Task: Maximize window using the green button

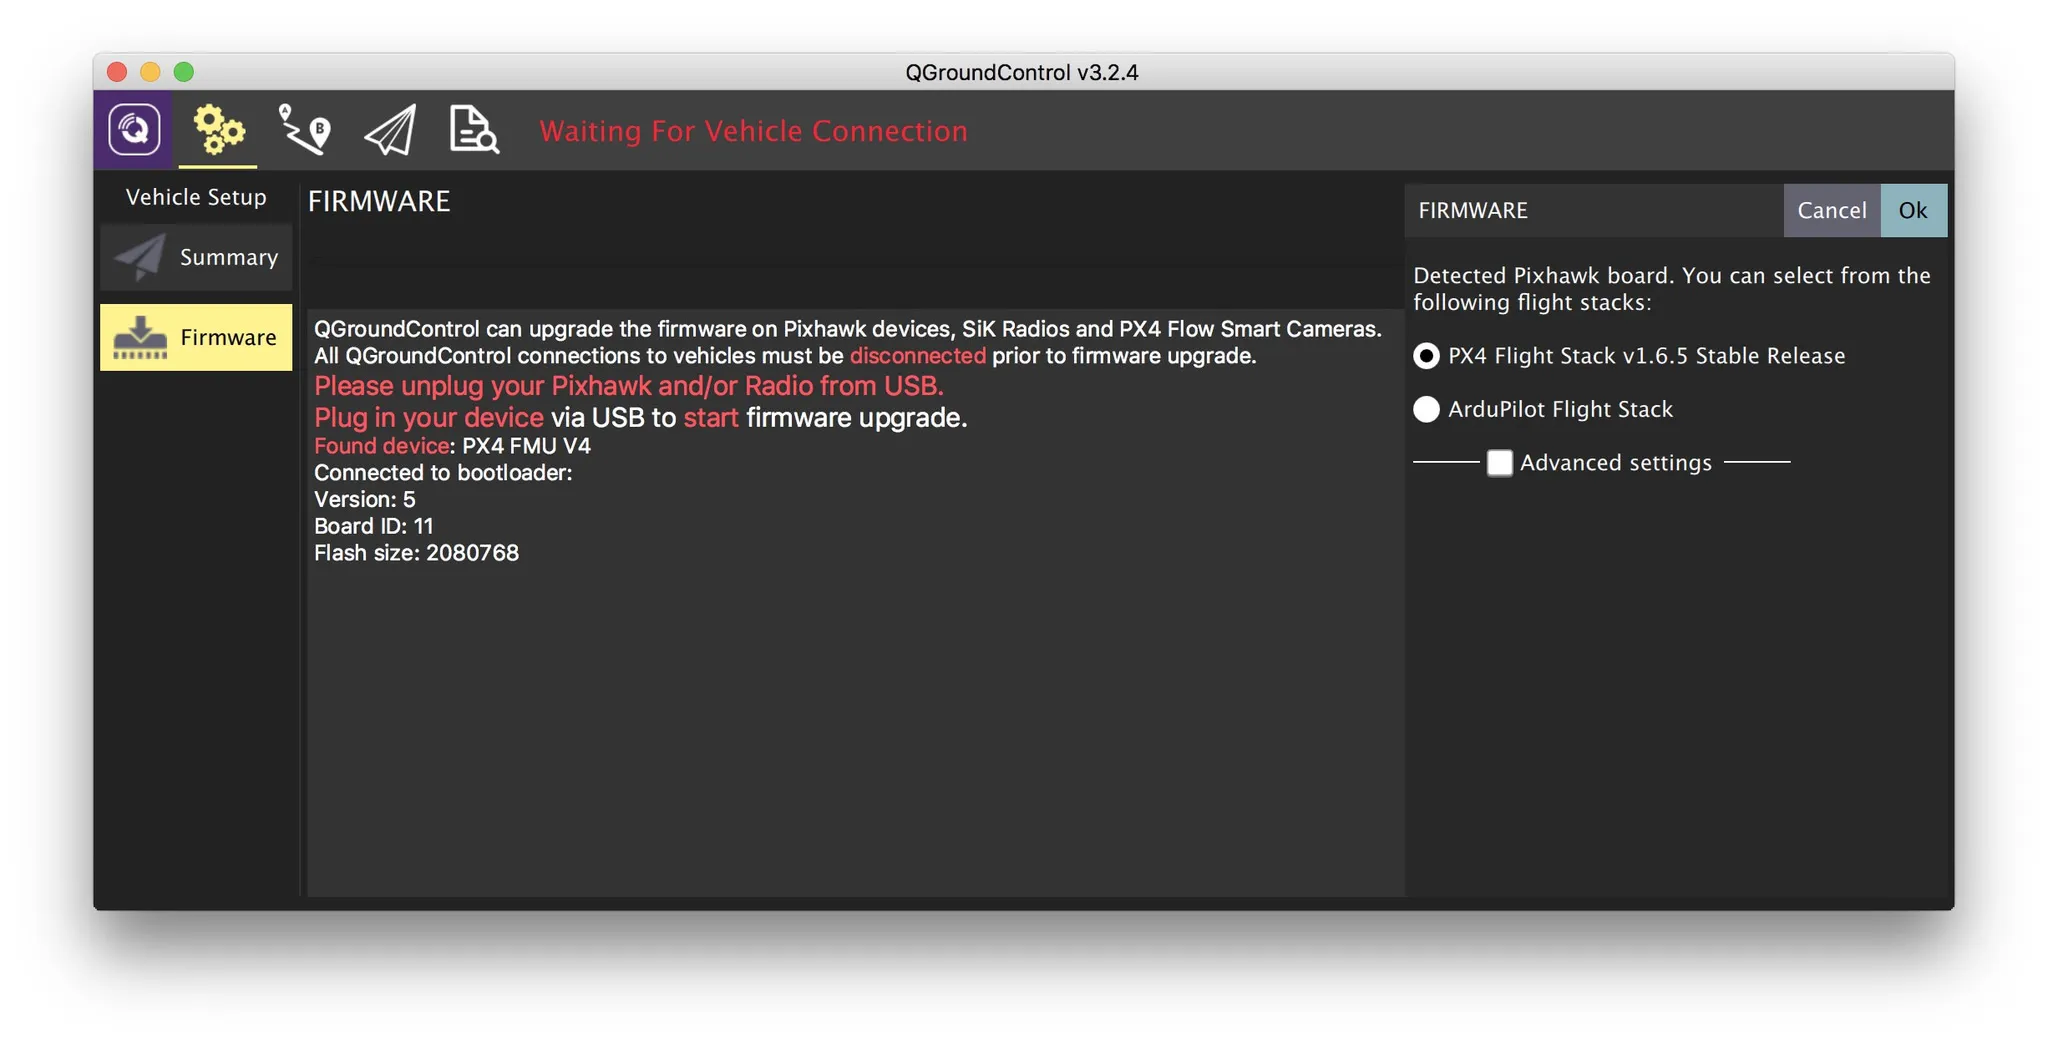Action: (x=184, y=72)
